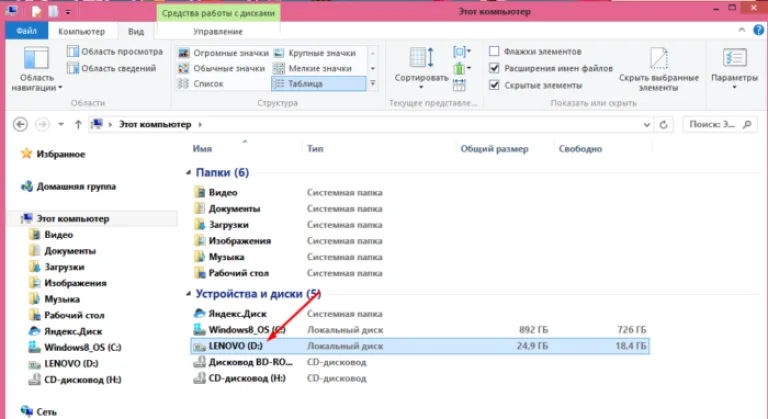Image resolution: width=768 pixels, height=419 pixels.
Task: Select Windows8_OS (C:) in the sidebar
Action: click(x=74, y=347)
